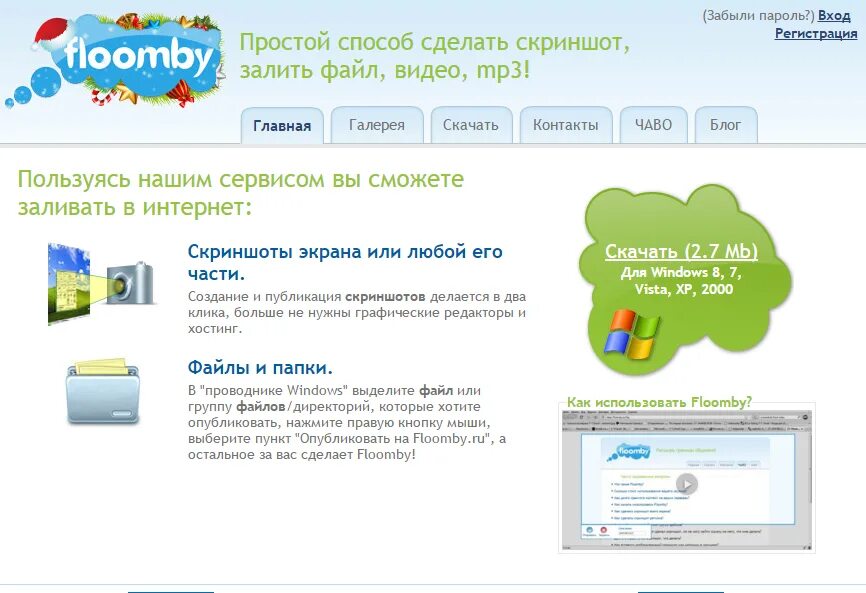866x593 pixels.
Task: Play the Floomby tutorial video
Action: click(x=687, y=484)
